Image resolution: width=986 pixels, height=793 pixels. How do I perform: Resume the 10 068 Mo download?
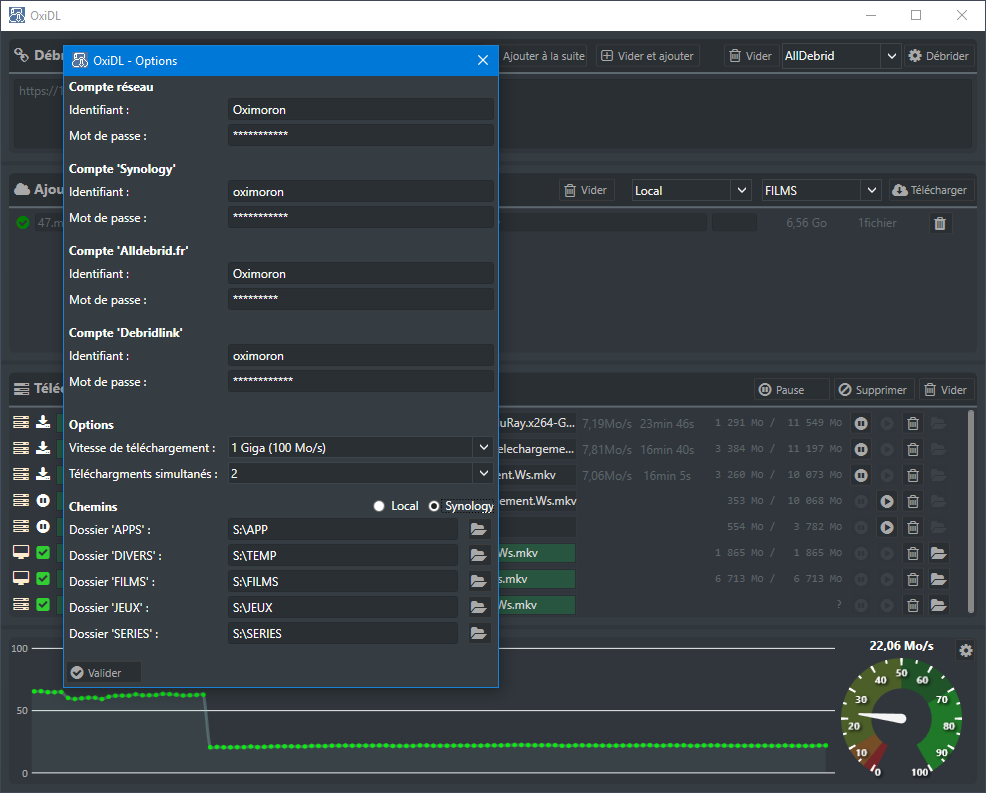point(887,501)
